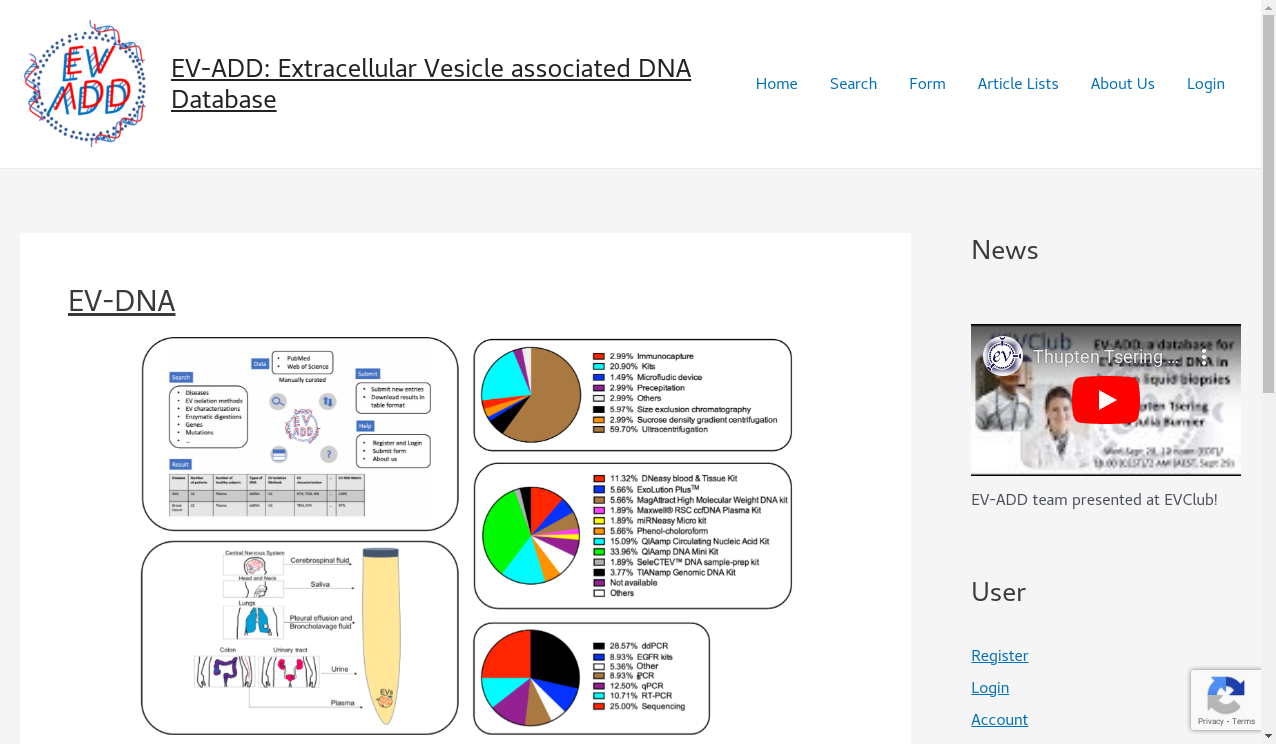Open the EV-ADD site title link
The image size is (1276, 744).
point(431,84)
